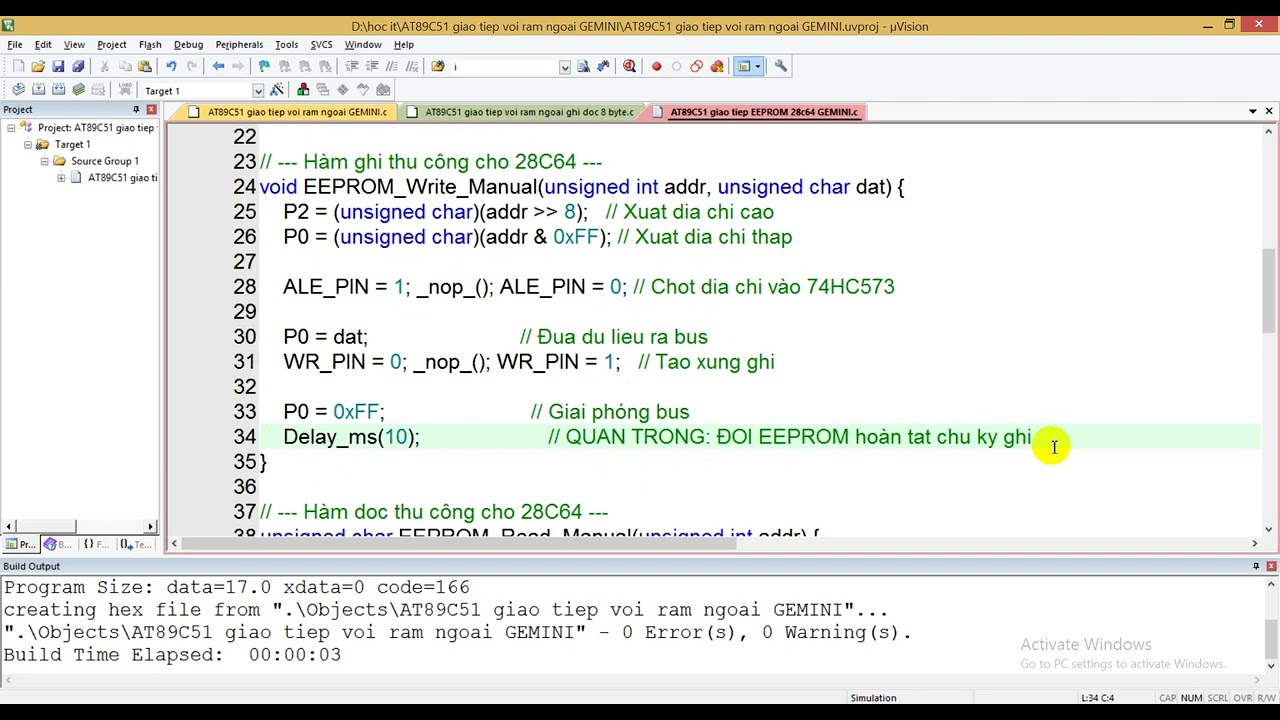Kill all breakpoints icon
1280x720 pixels.
pos(717,66)
